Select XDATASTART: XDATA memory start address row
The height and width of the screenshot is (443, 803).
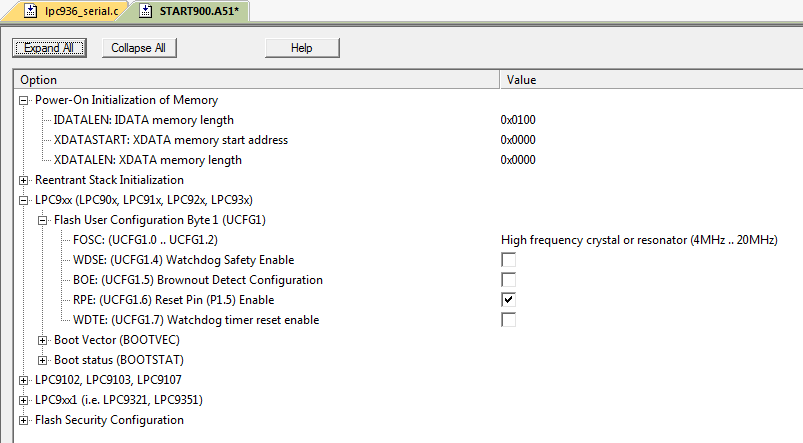(x=171, y=140)
